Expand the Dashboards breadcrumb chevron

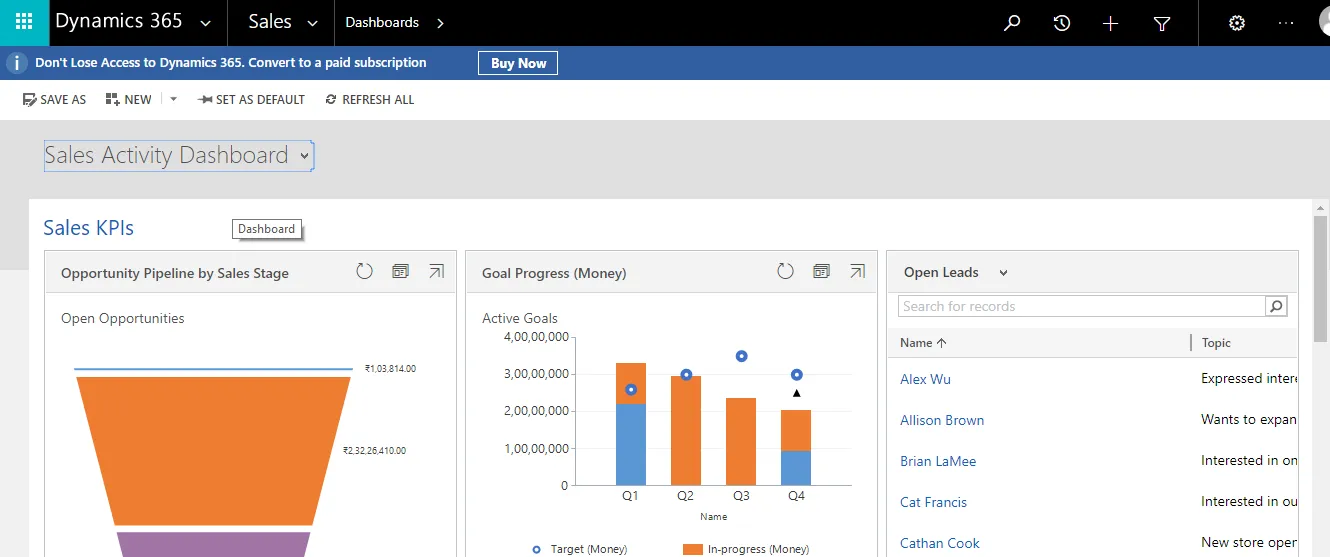point(441,23)
